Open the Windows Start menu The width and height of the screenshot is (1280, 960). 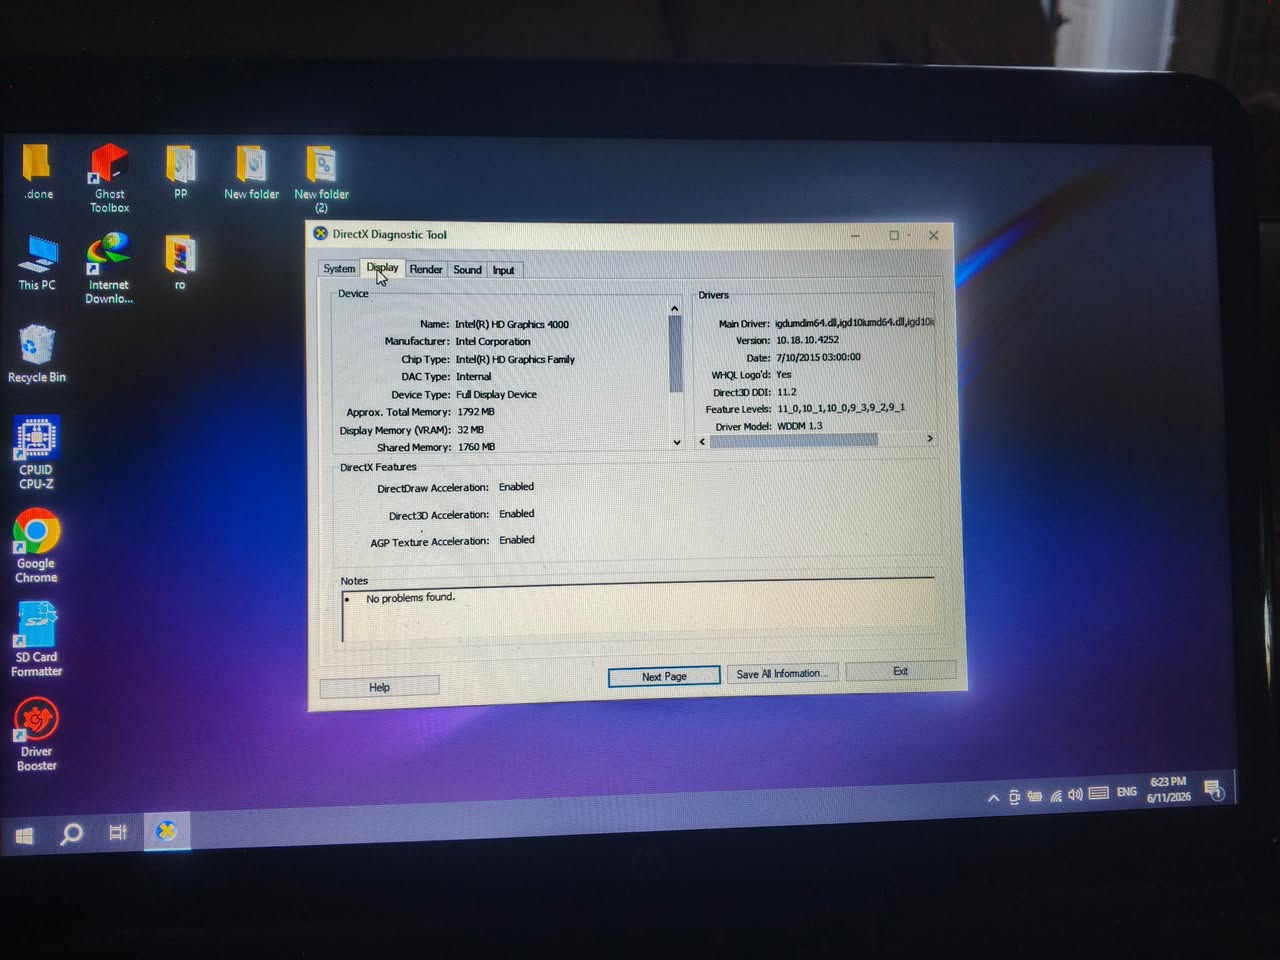(x=25, y=835)
